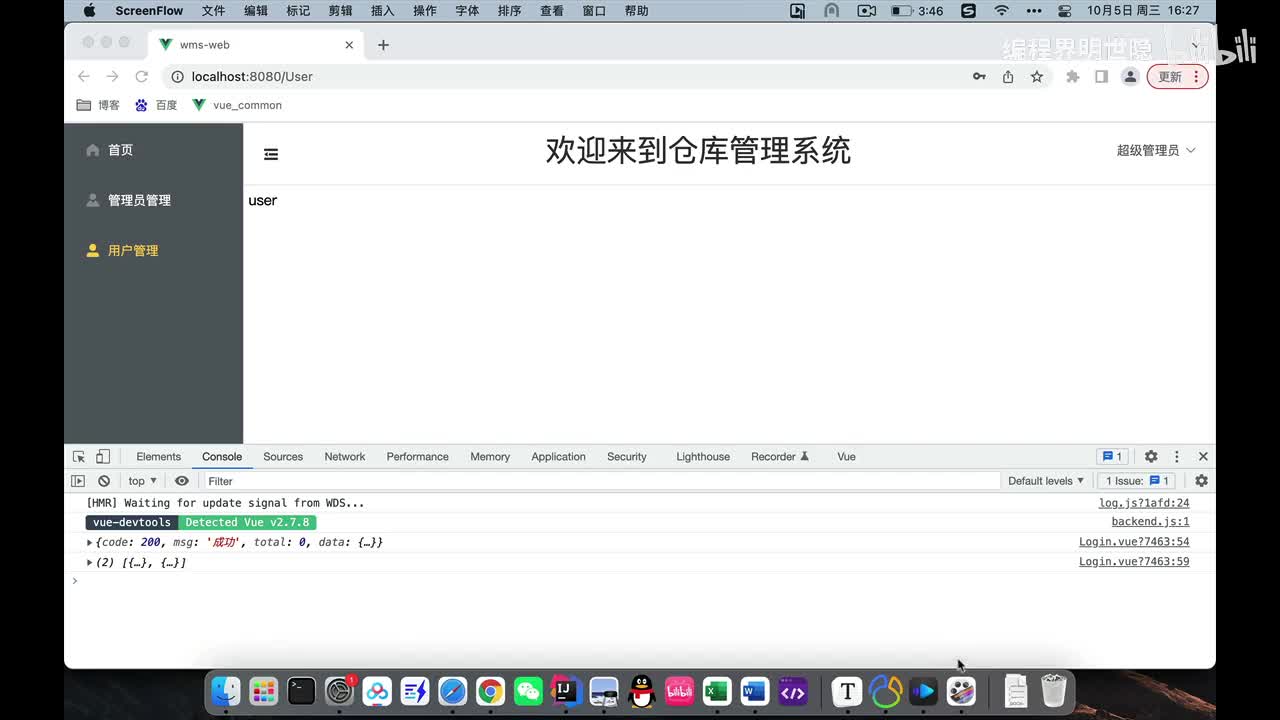This screenshot has width=1280, height=720.
Task: Show the console sidebar panel
Action: pos(78,481)
